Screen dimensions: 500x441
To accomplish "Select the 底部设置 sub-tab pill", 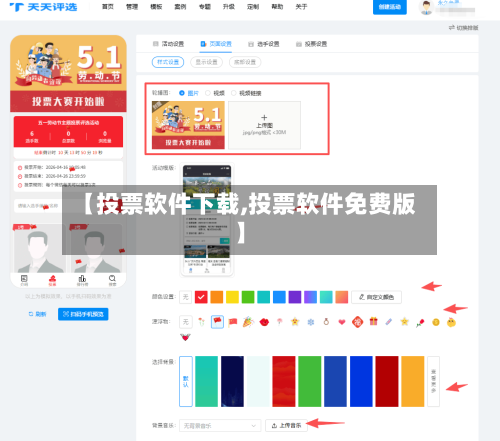I will click(245, 62).
